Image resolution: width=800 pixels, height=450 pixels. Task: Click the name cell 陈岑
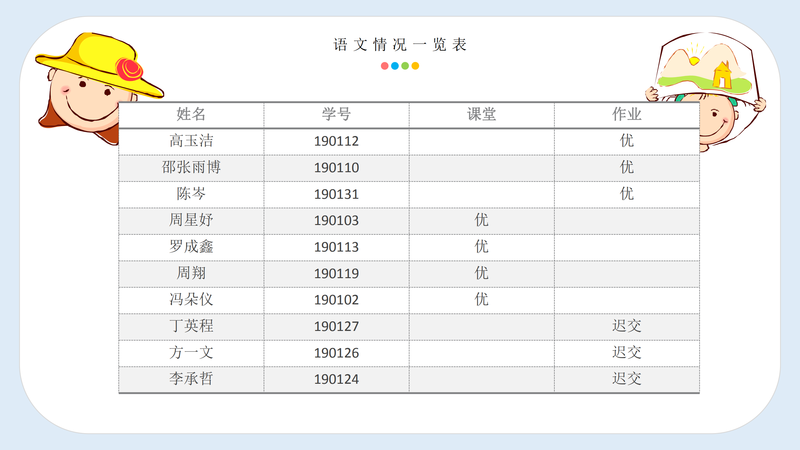[191, 194]
